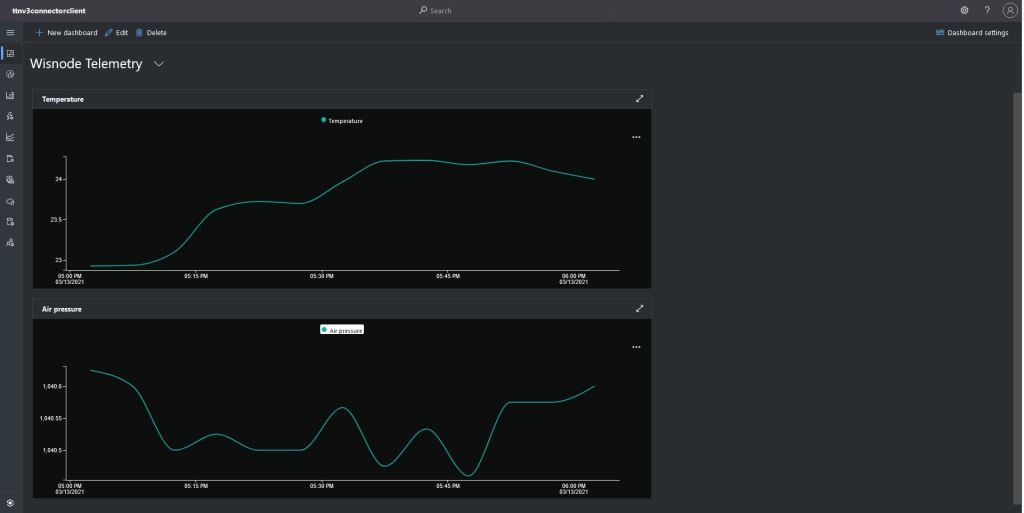Open the Temperature chart's three-dot menu
1024x513 pixels.
click(636, 137)
